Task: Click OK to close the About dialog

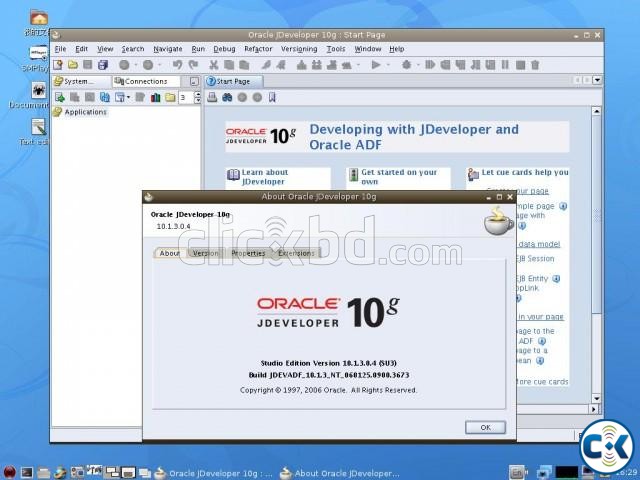Action: click(485, 427)
